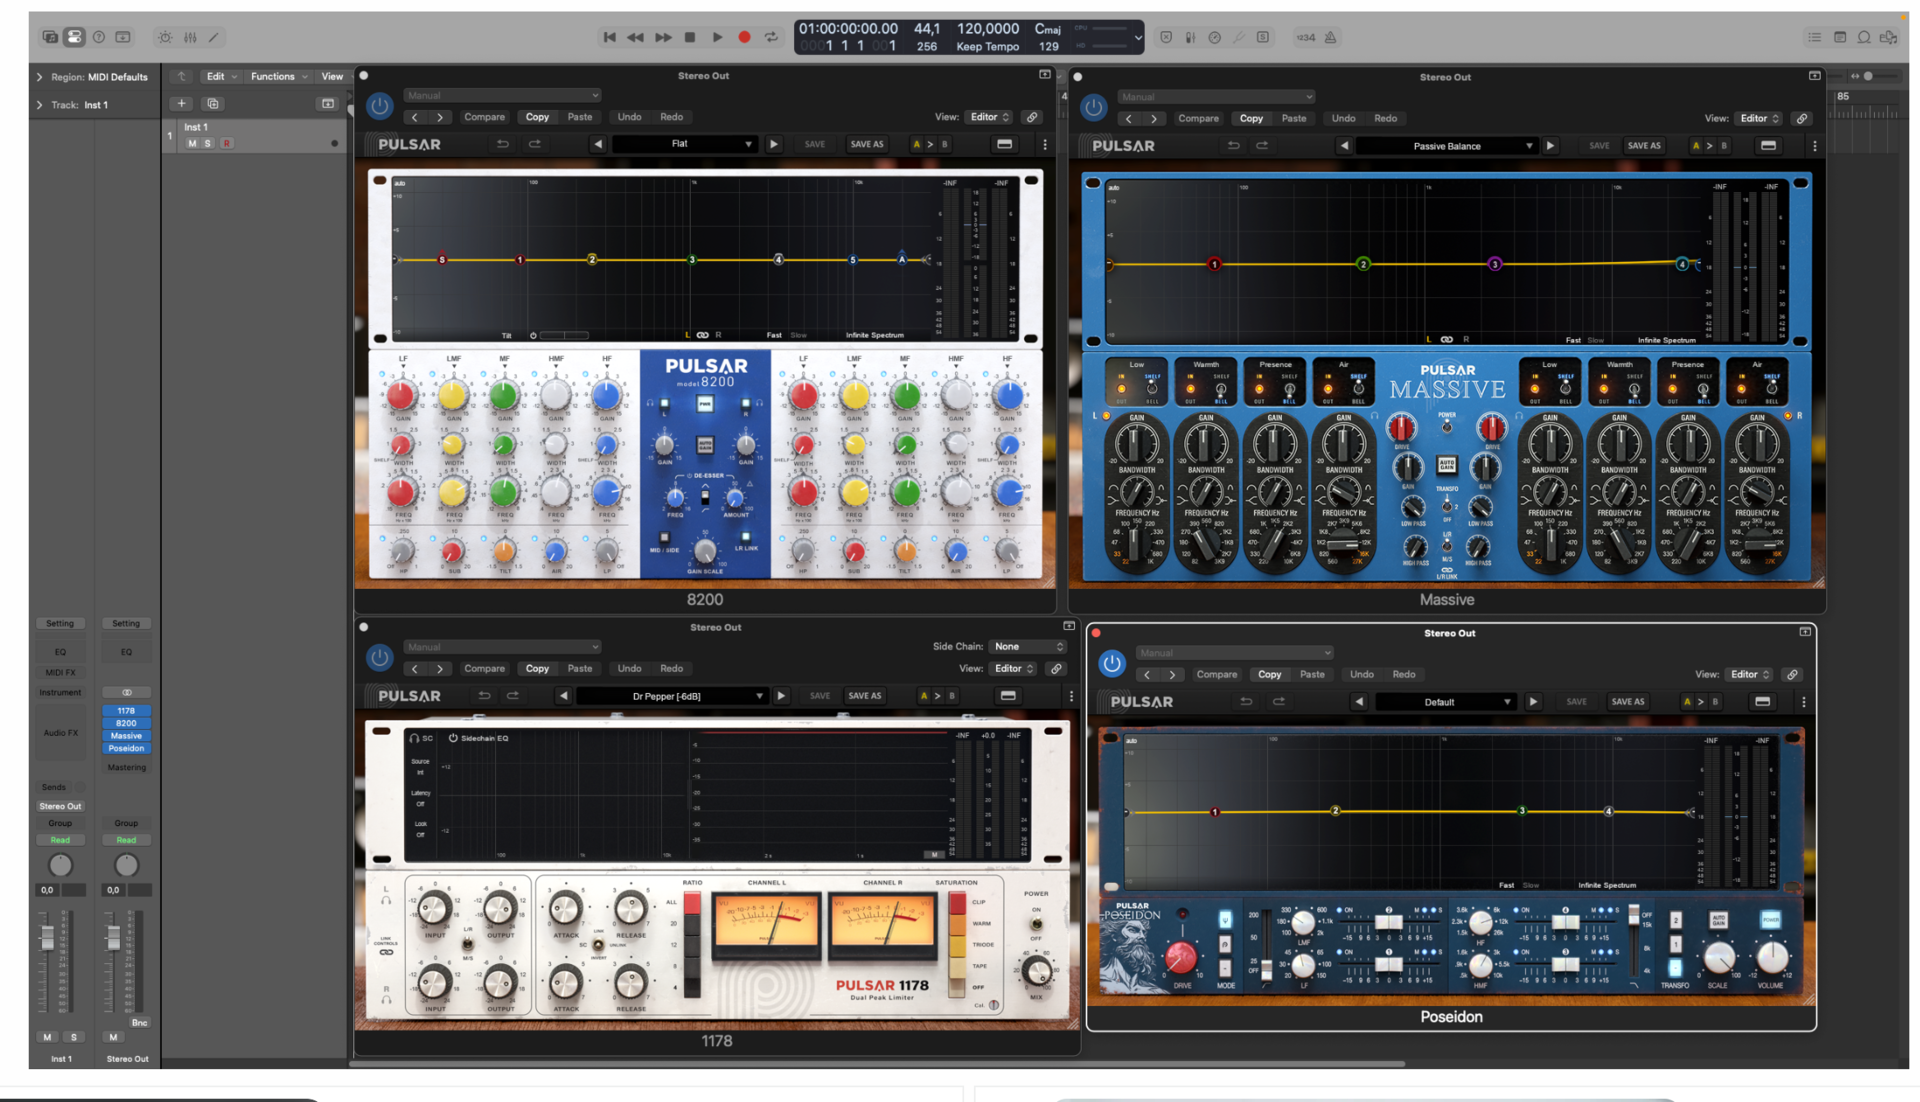
Task: Open Quick Help question mark icon
Action: (99, 37)
